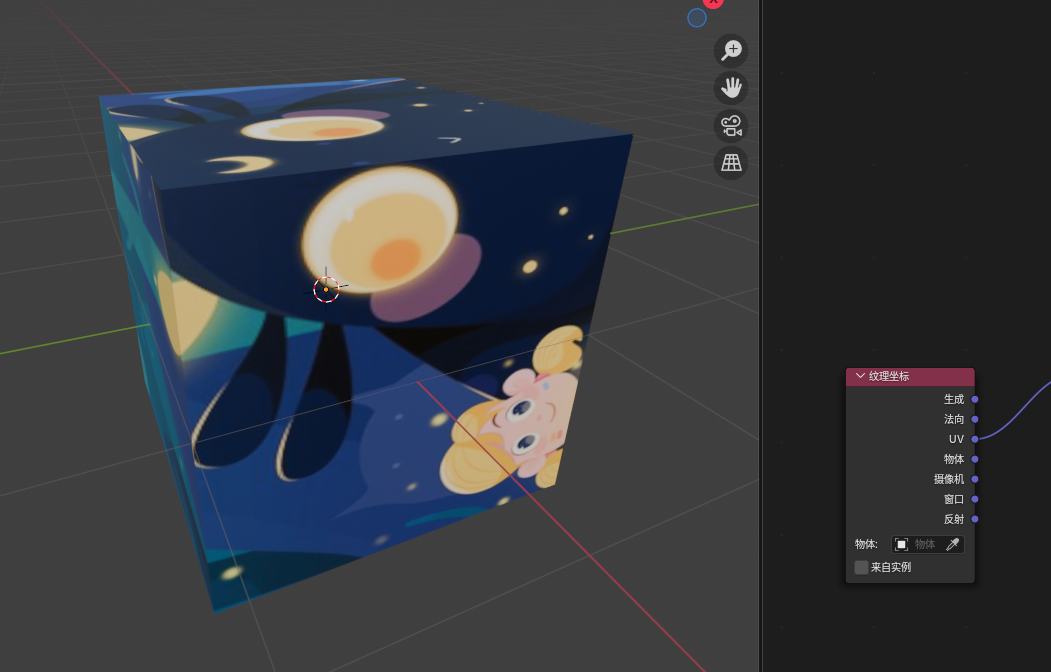Click the pan view hand icon
Screen dimensions: 1051x672
[731, 88]
